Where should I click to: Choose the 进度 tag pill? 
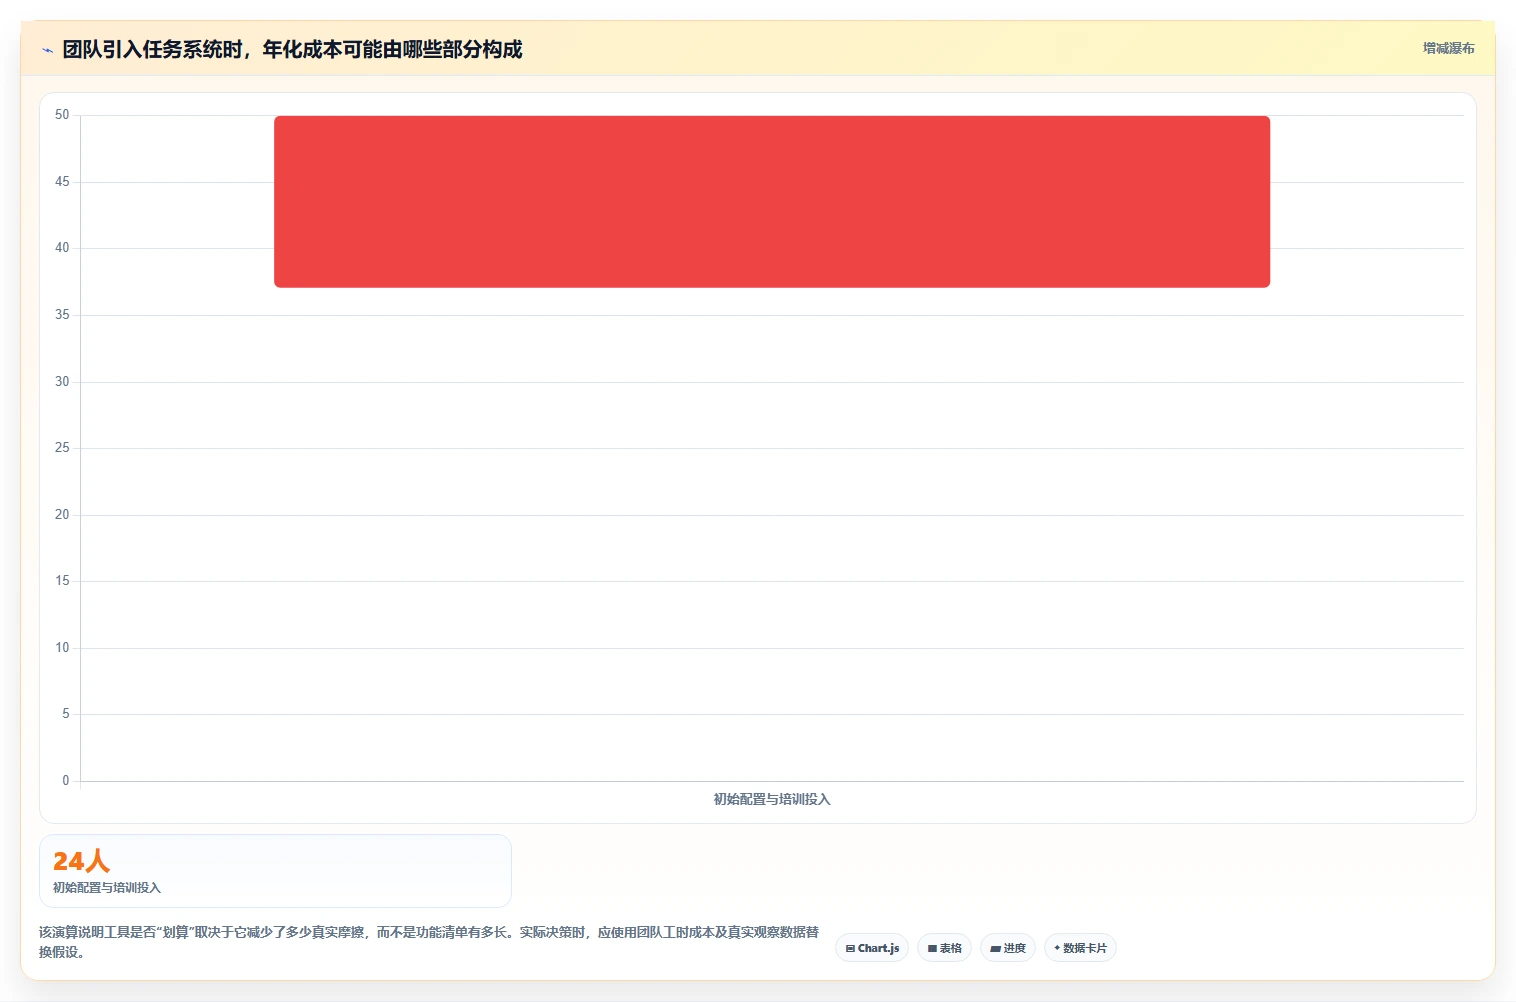(x=1008, y=948)
